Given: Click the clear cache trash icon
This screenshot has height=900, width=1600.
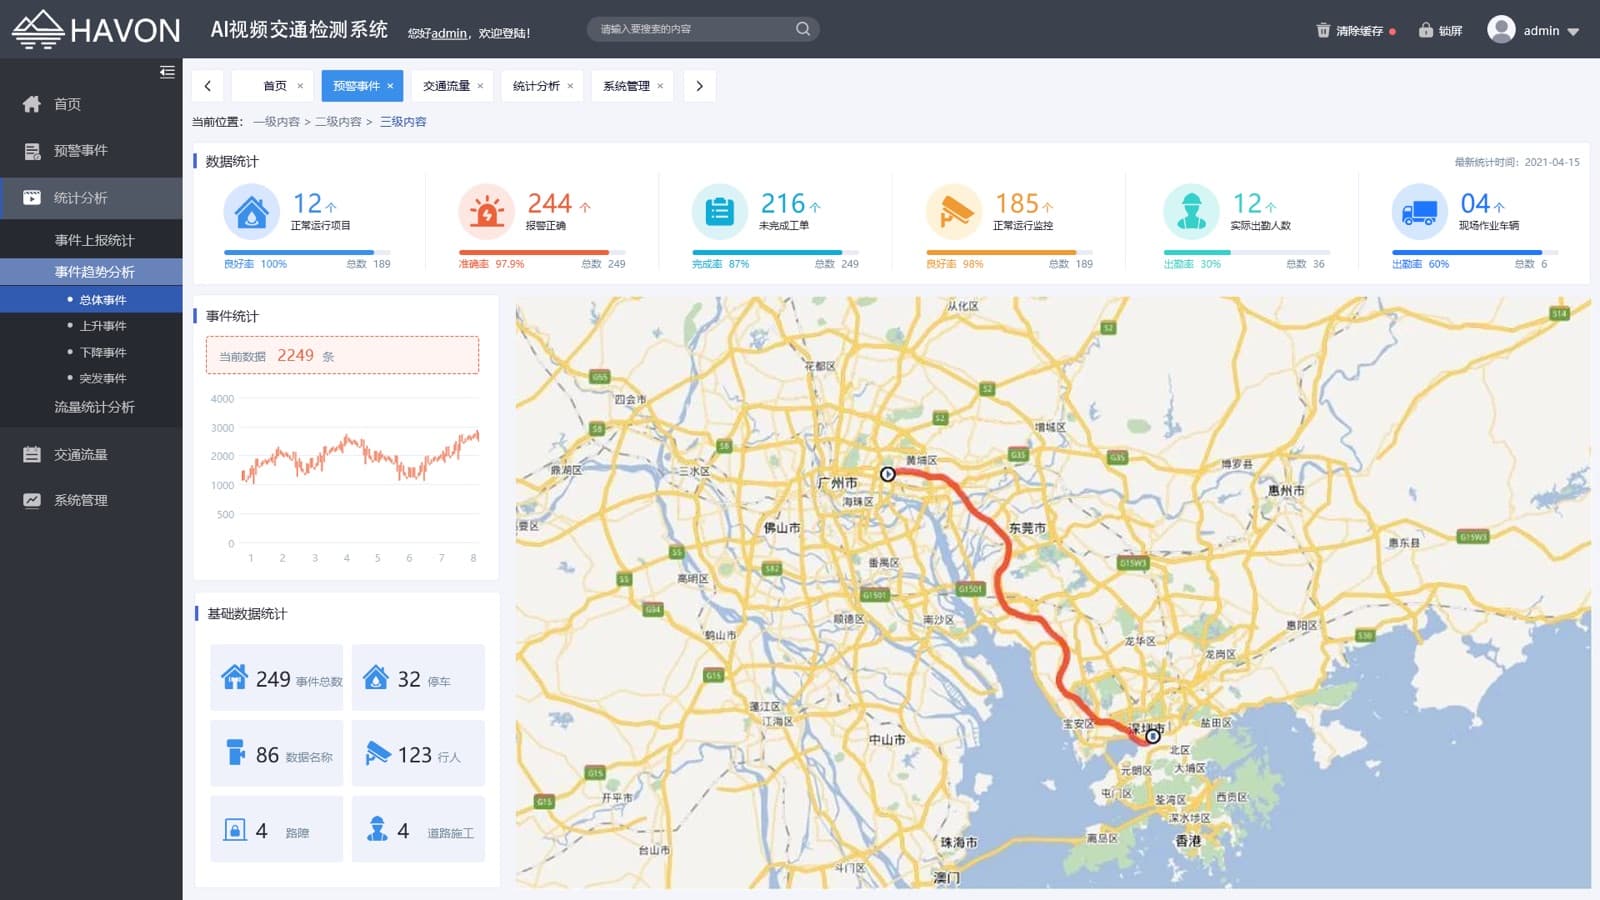Looking at the screenshot, I should point(1323,31).
